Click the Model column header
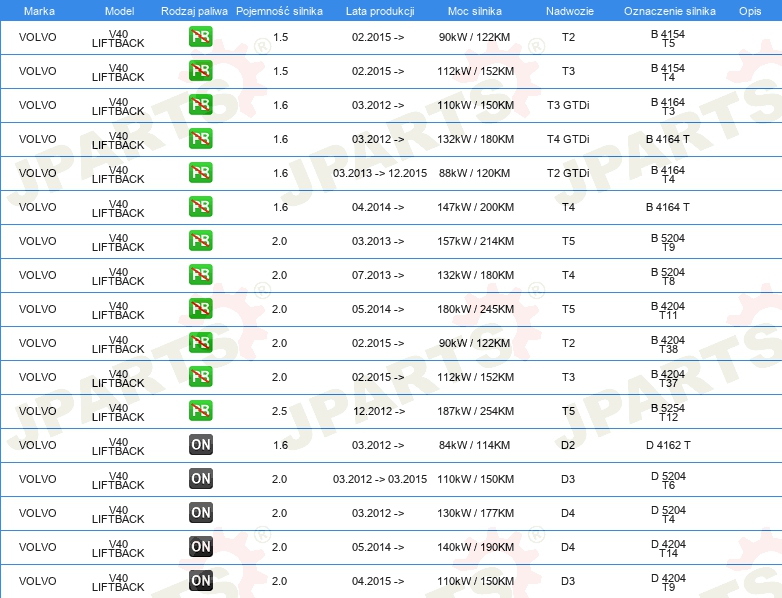 120,11
